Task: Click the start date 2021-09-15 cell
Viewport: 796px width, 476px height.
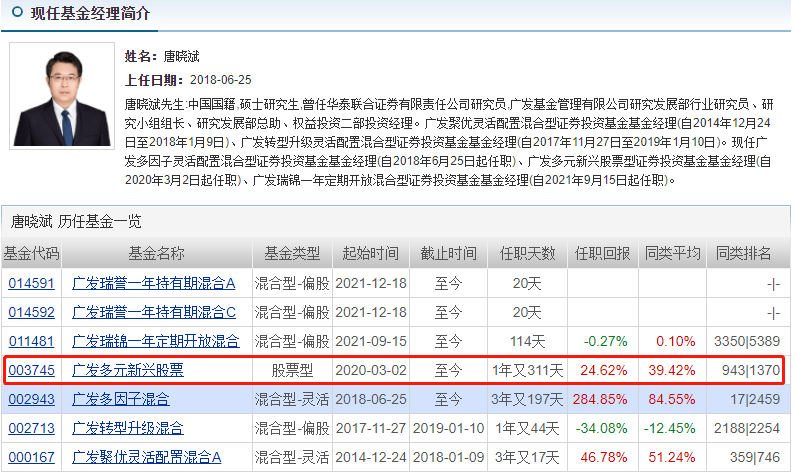Action: pyautogui.click(x=371, y=341)
